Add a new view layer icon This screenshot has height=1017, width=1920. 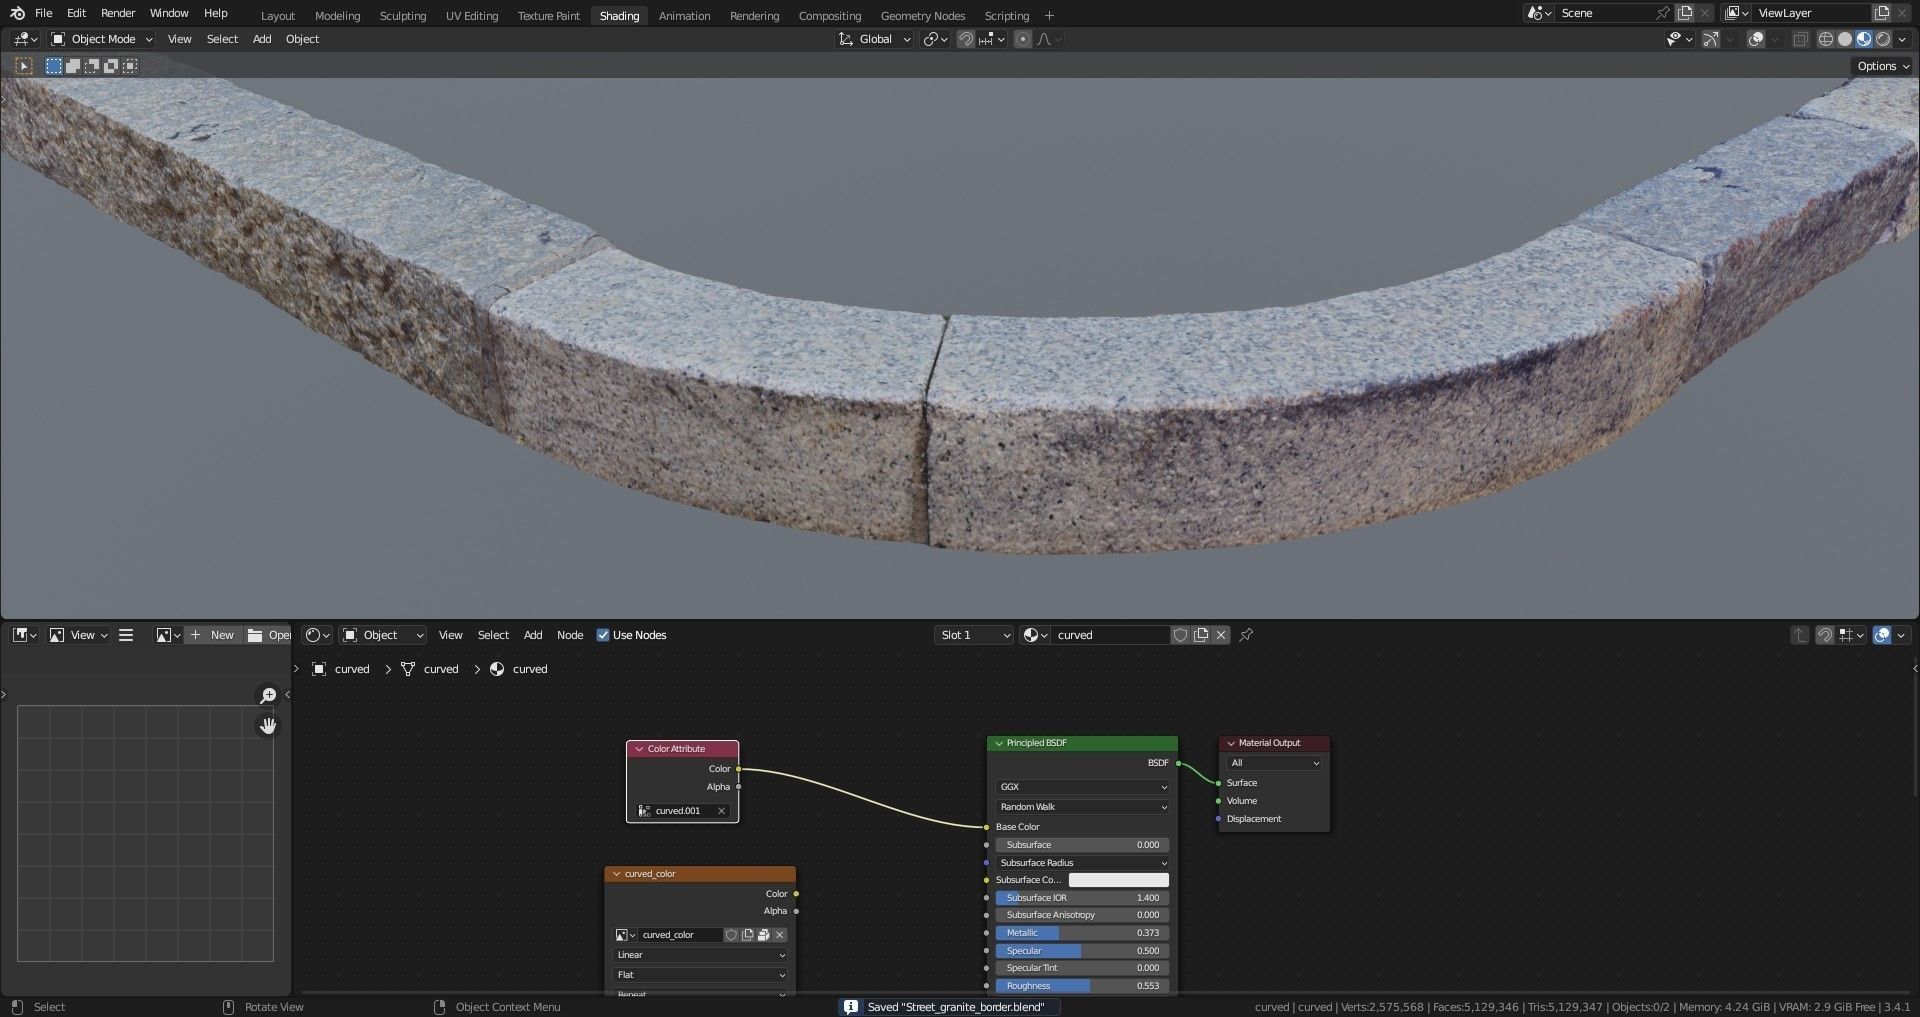(1882, 13)
